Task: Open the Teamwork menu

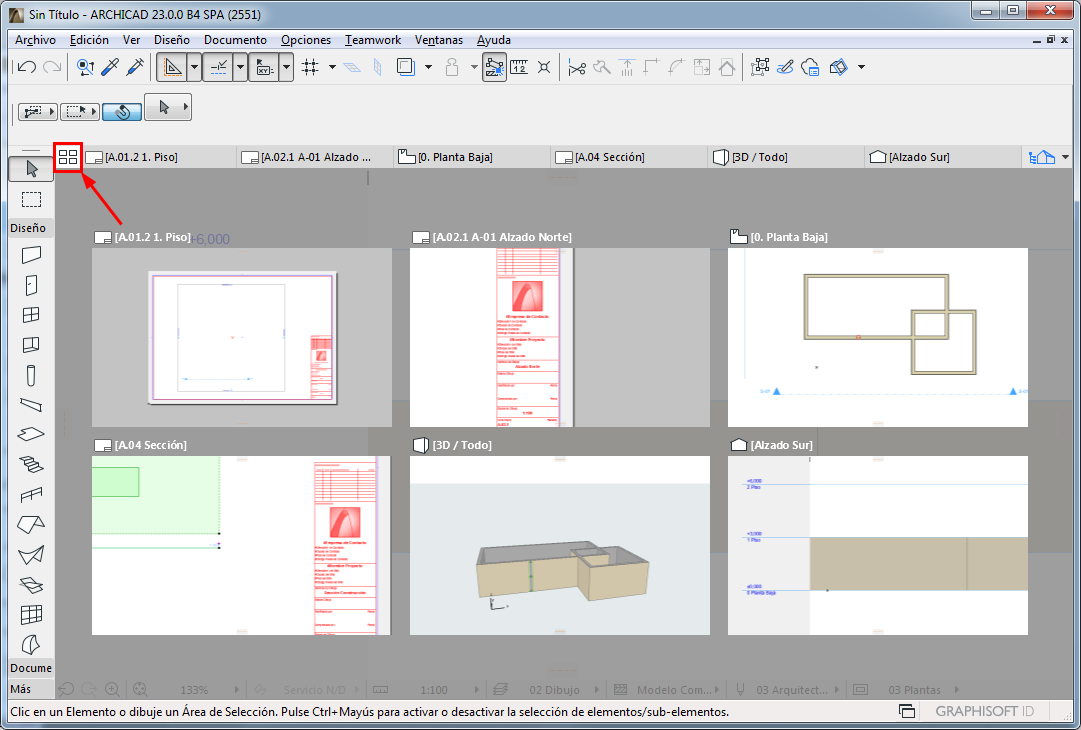Action: [x=372, y=40]
